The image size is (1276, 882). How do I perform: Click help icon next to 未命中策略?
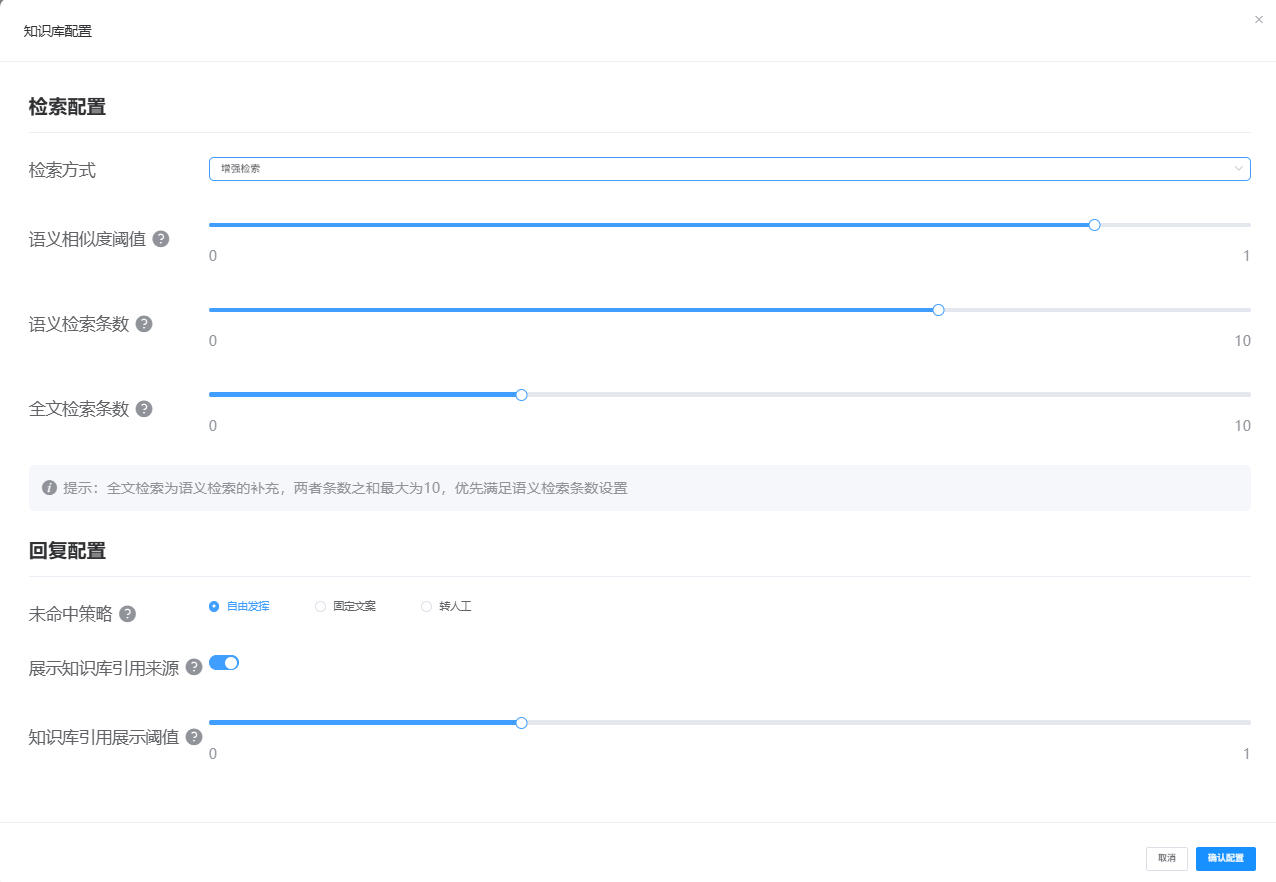click(127, 614)
